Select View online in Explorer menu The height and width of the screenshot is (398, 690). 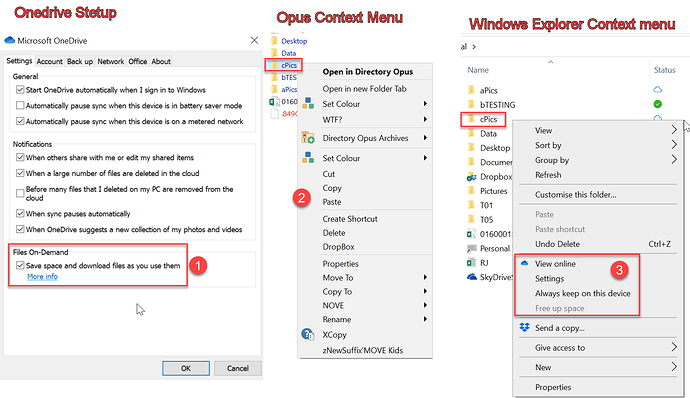[x=555, y=264]
